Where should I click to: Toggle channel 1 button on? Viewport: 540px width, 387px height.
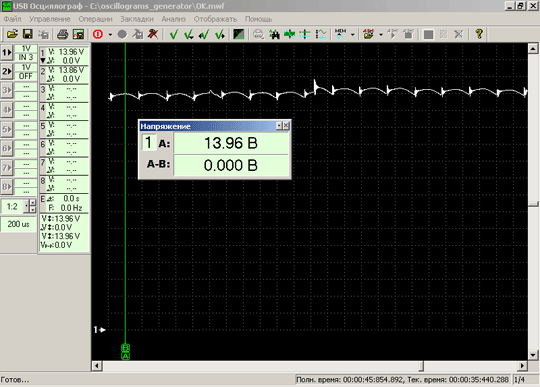7,53
